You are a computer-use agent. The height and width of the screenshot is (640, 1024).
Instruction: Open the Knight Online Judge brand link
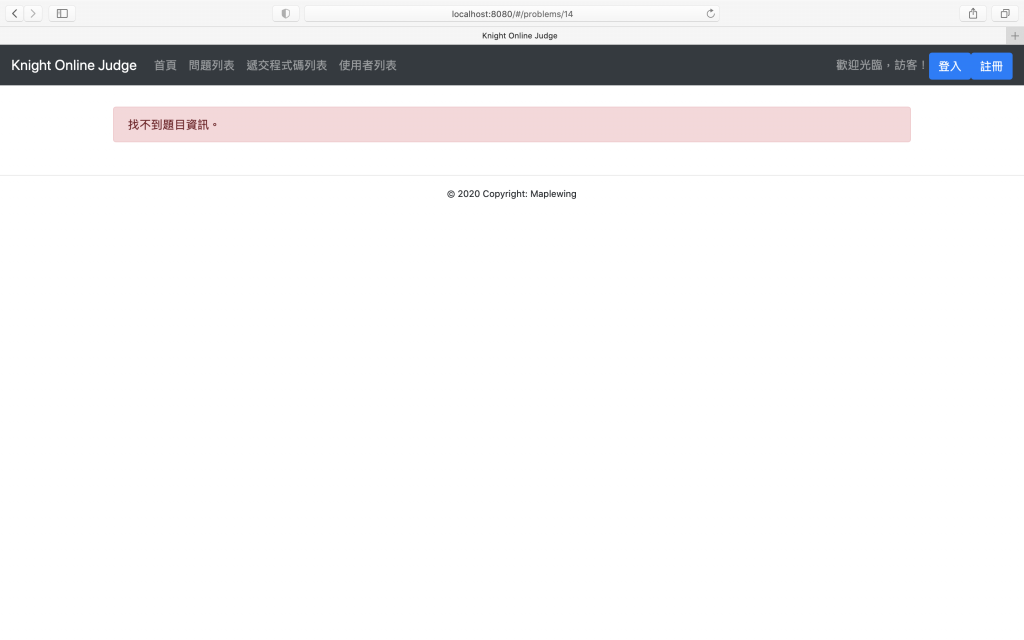(x=74, y=65)
